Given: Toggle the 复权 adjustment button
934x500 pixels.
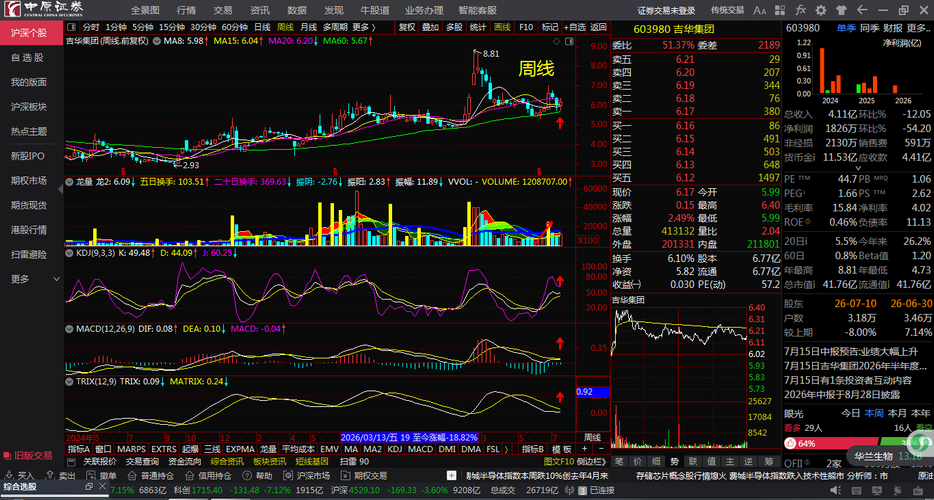Looking at the screenshot, I should click(x=407, y=27).
